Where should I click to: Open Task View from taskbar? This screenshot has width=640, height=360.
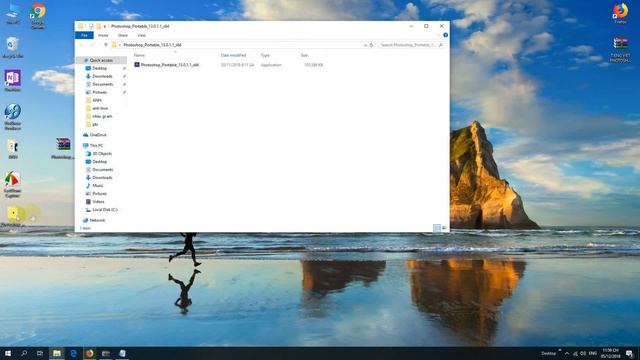[40, 353]
